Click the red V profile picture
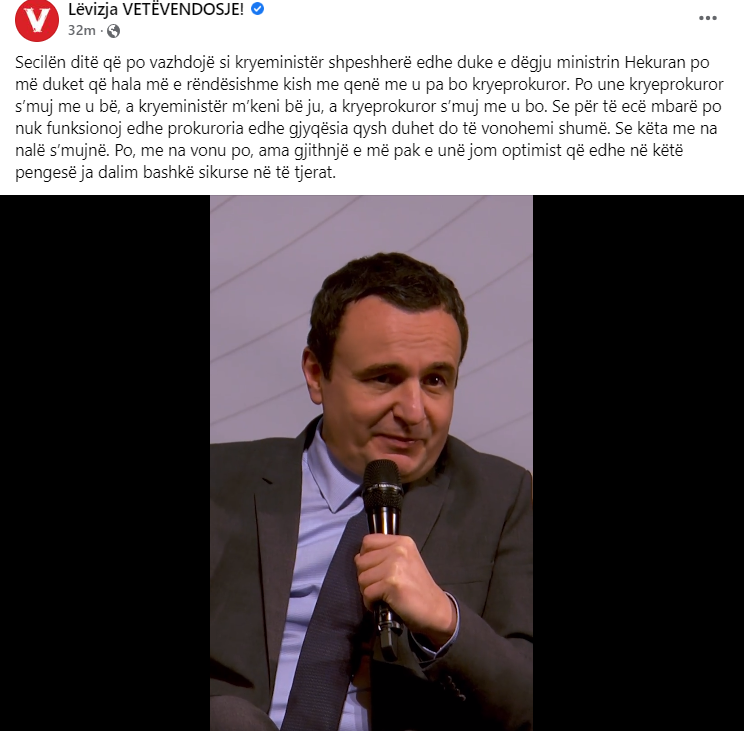 click(37, 20)
